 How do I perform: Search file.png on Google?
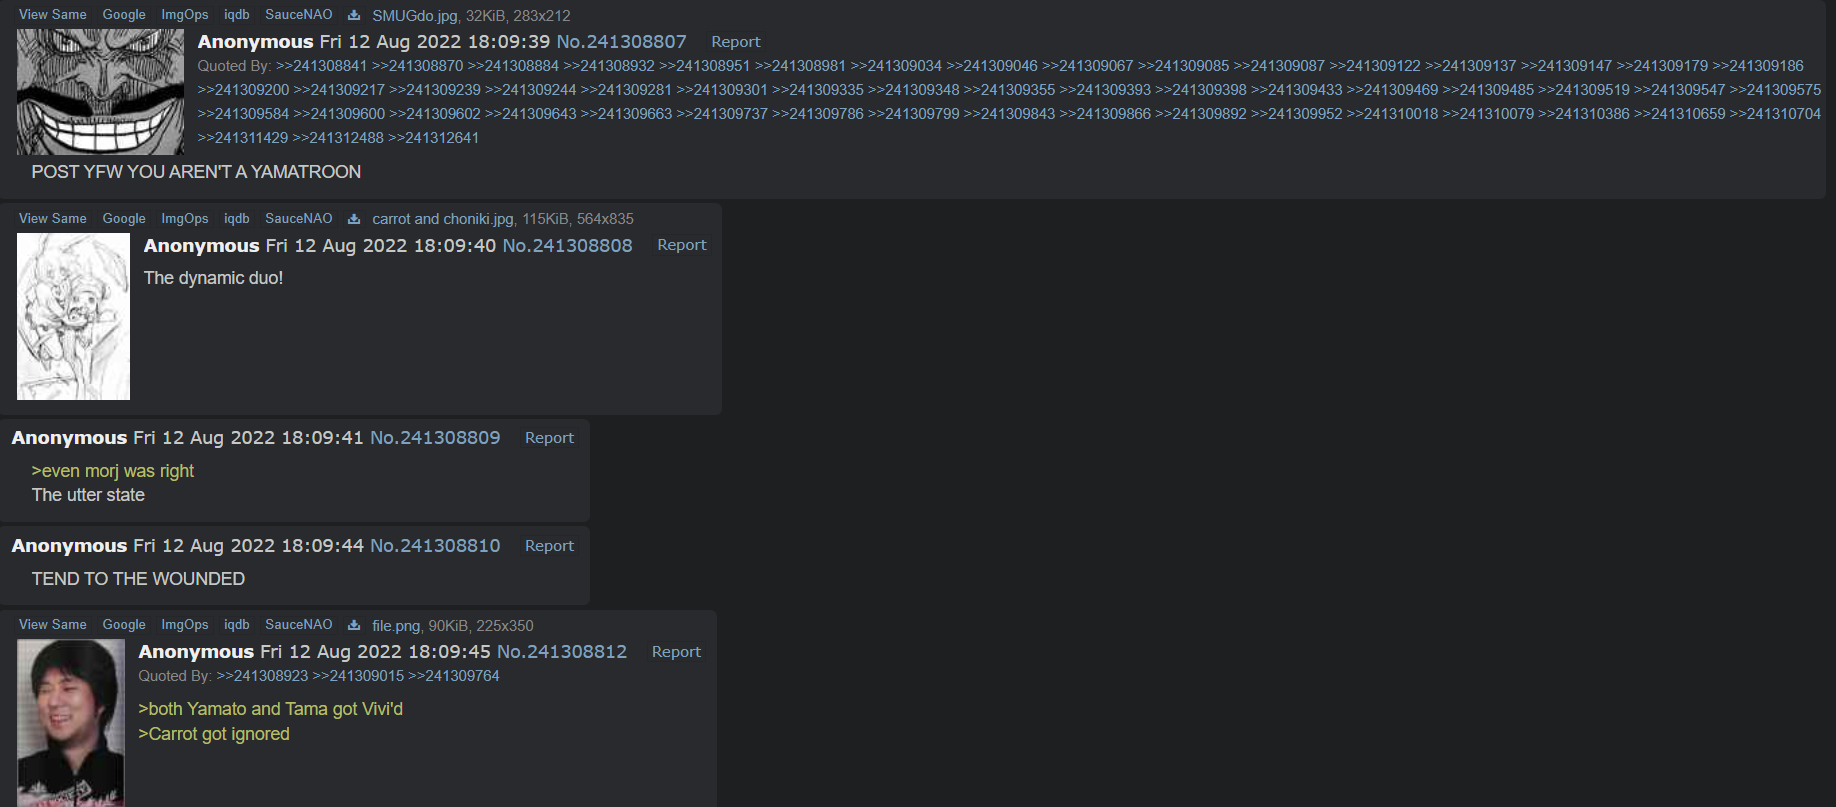coord(124,625)
